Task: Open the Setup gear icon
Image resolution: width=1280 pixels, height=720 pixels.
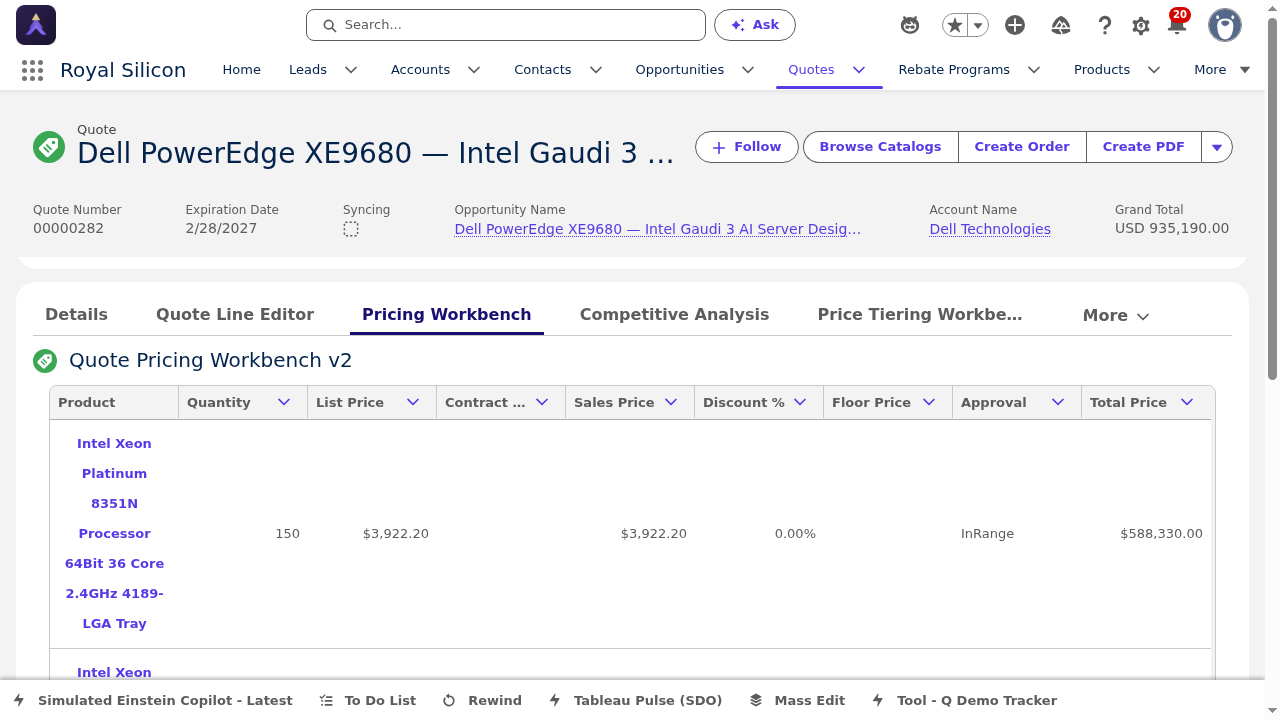Action: click(1141, 26)
